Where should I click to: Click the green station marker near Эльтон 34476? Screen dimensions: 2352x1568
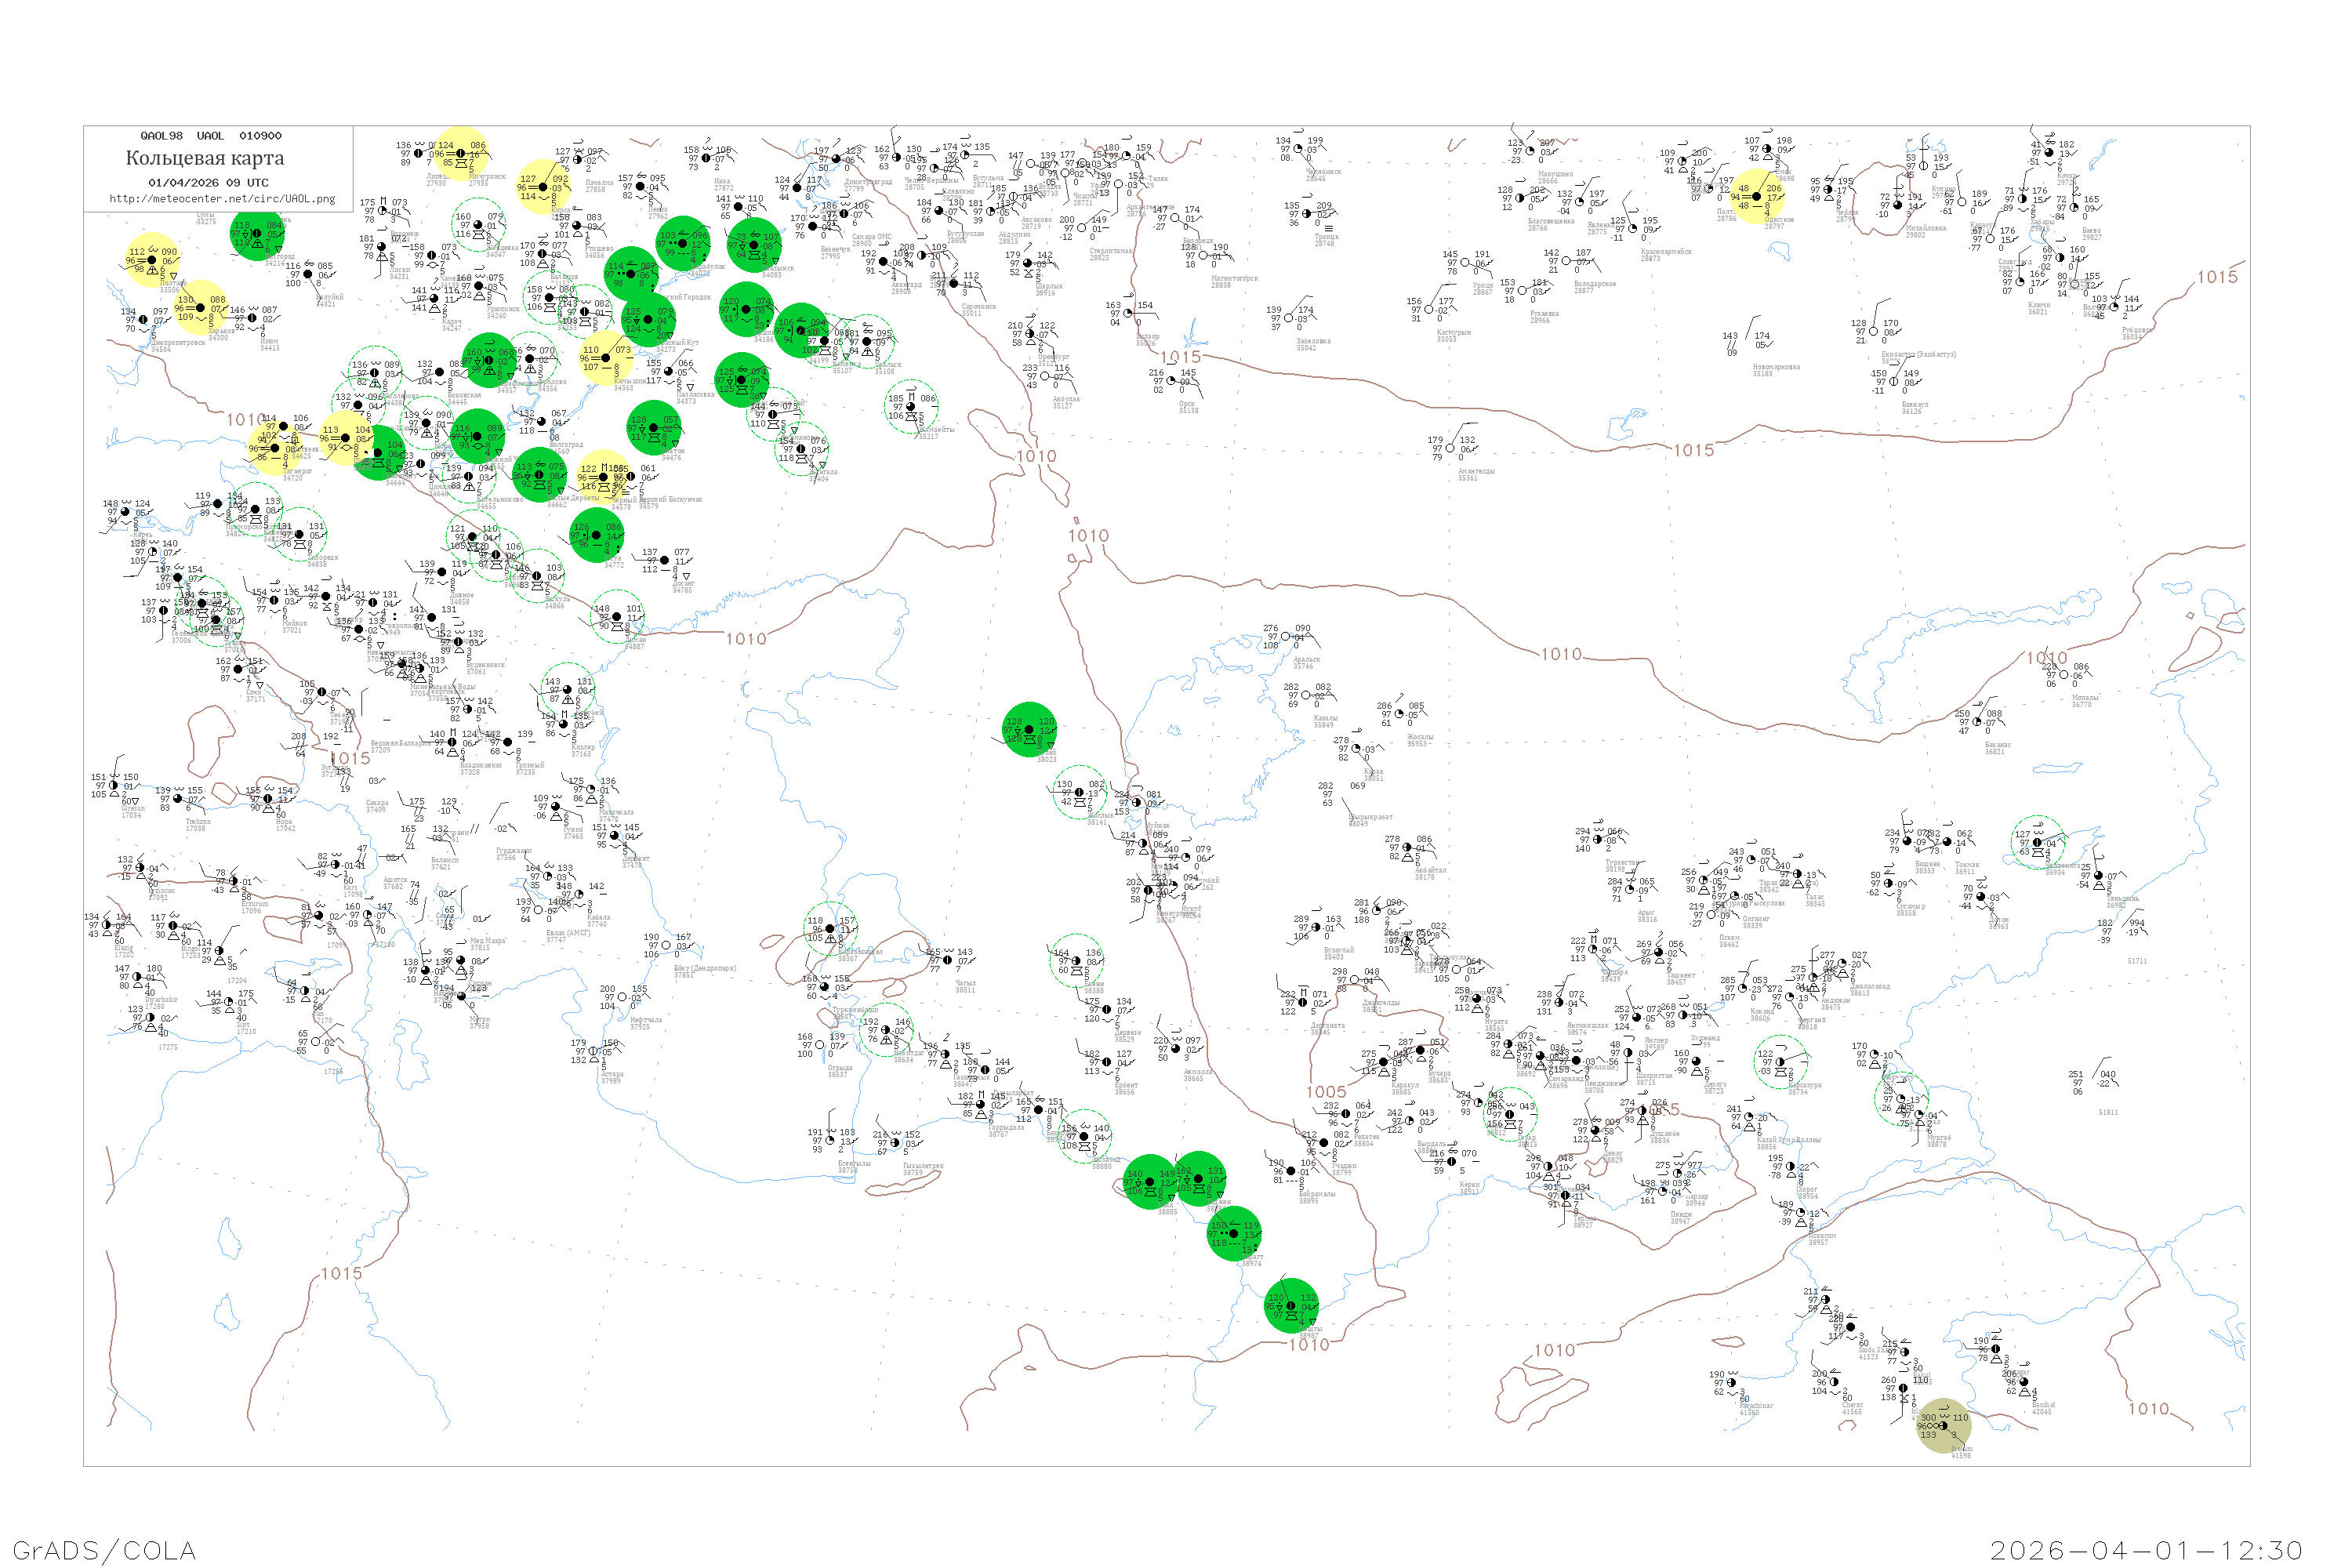tap(654, 428)
